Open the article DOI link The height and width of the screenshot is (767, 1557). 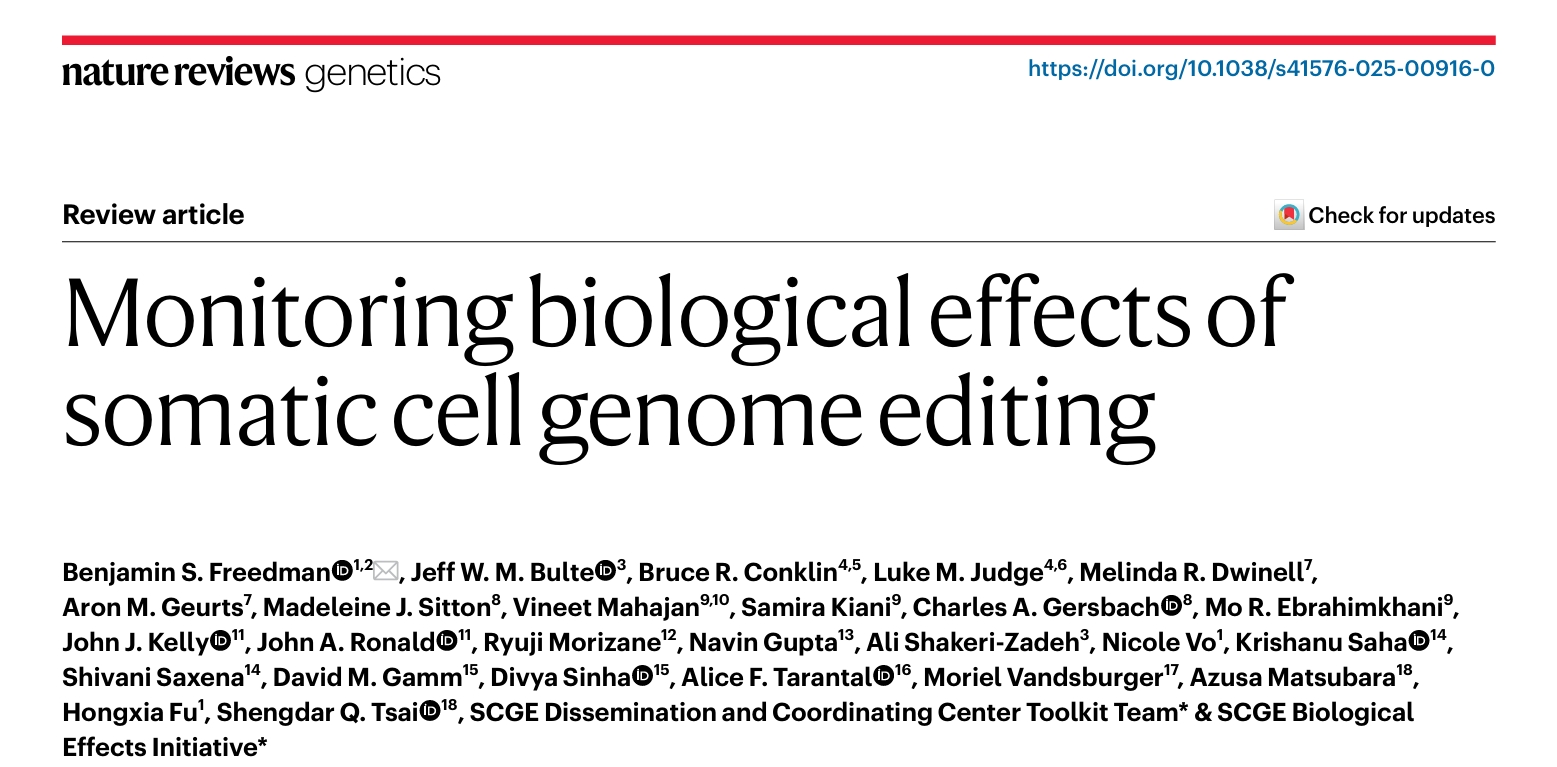tap(1261, 69)
